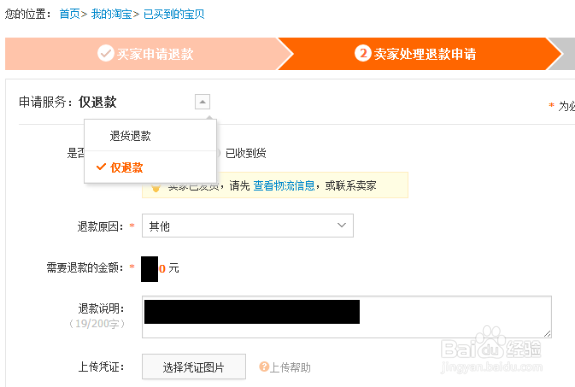This screenshot has width=575, height=387.
Task: Click the checkmark icon on the first step
Action: (x=105, y=53)
